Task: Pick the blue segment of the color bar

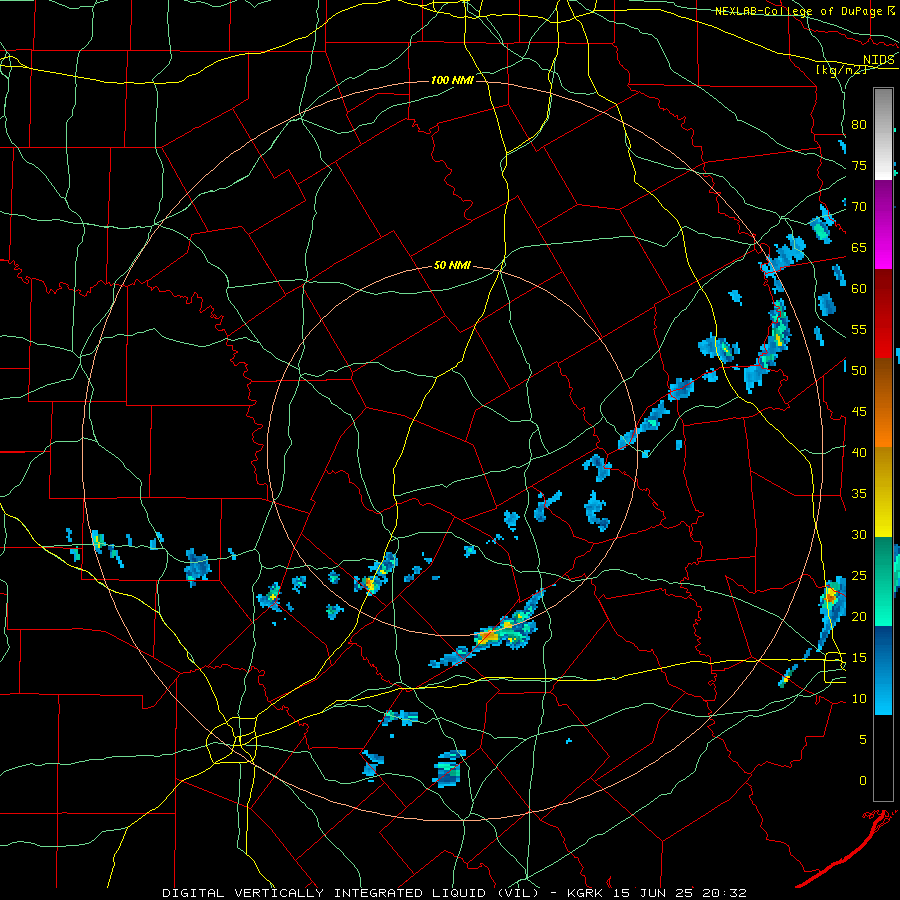Action: pyautogui.click(x=883, y=670)
